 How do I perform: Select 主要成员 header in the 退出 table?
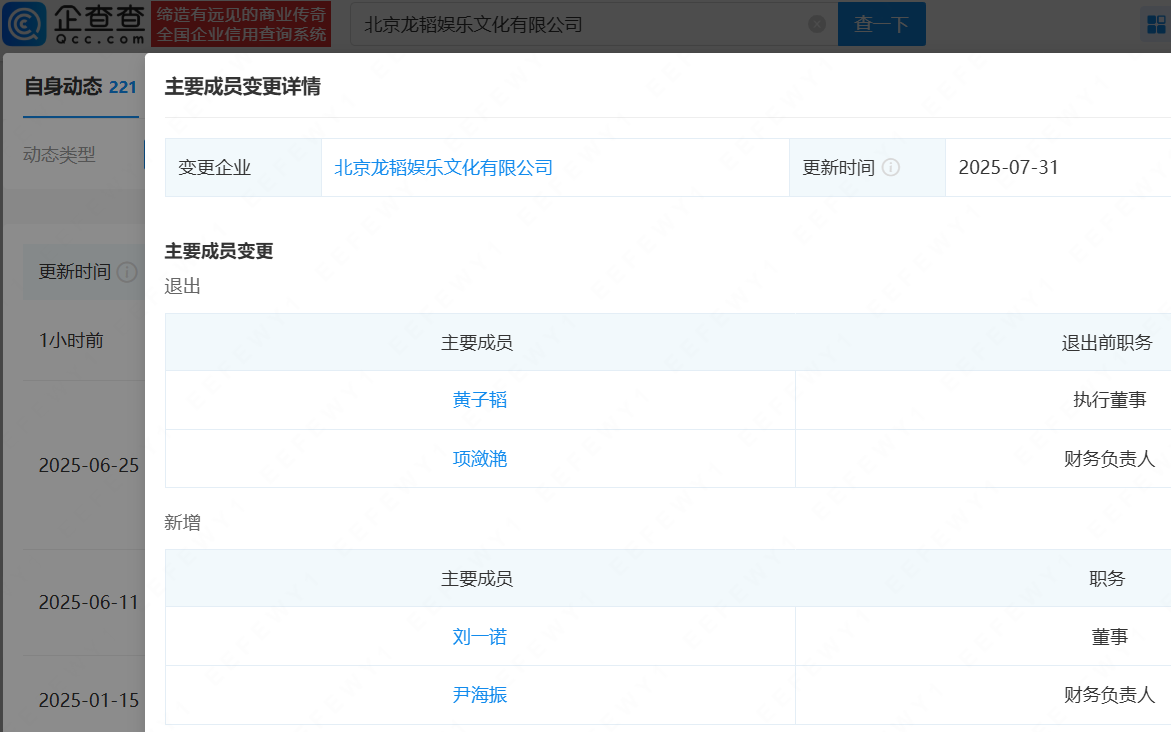click(x=476, y=343)
